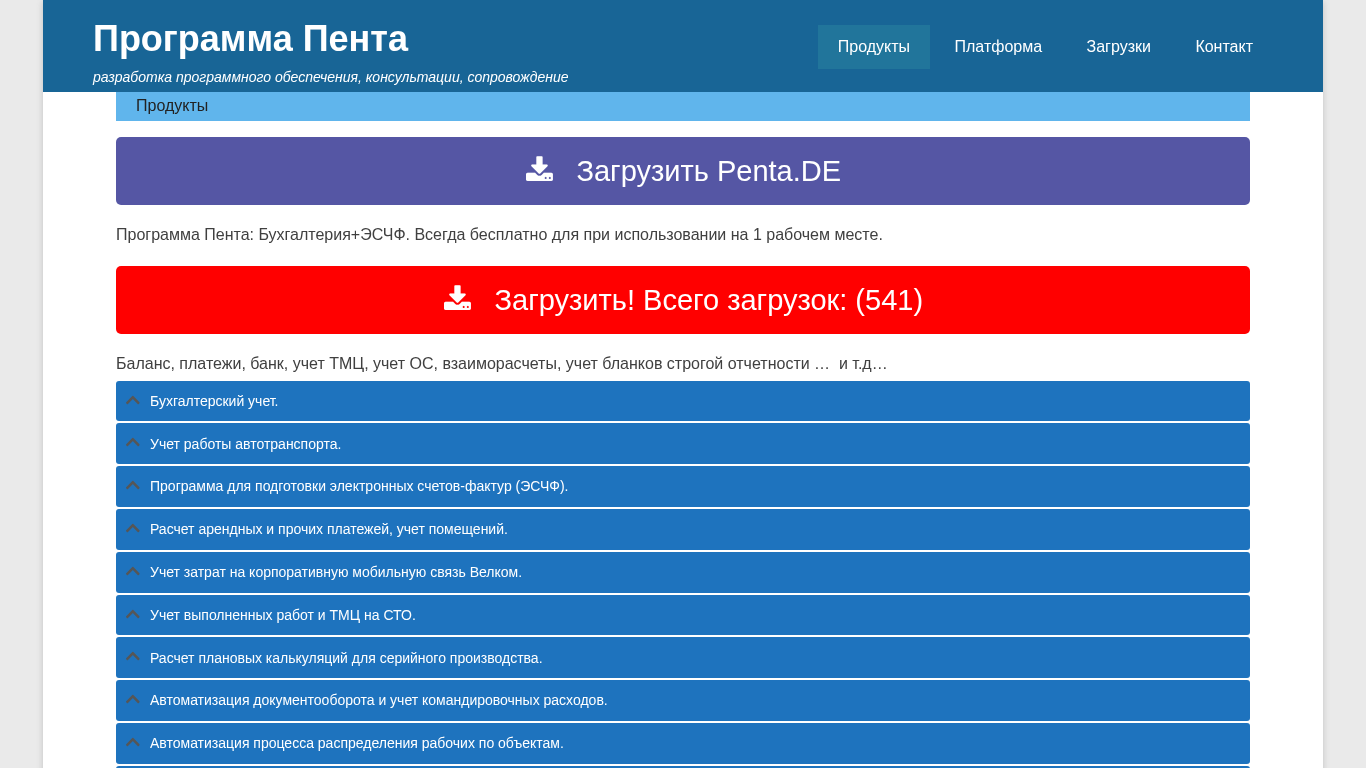Expand the распределения рабочих по объектам chevron
The height and width of the screenshot is (768, 1366).
[x=133, y=742]
